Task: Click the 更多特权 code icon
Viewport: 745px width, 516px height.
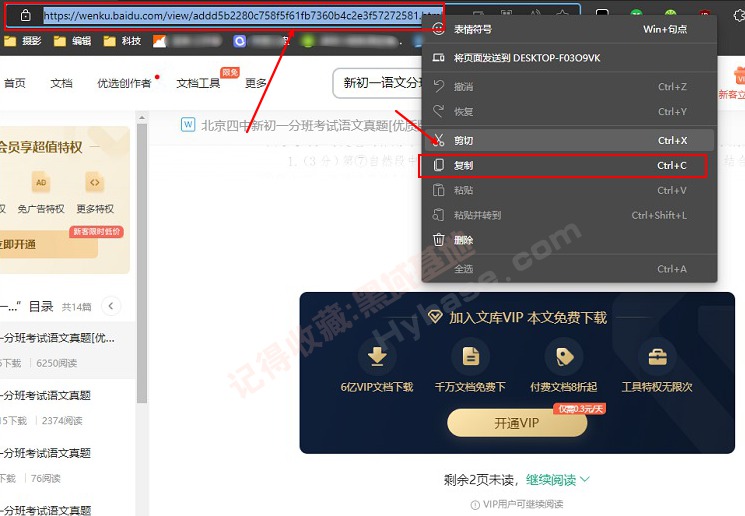Action: pos(95,182)
